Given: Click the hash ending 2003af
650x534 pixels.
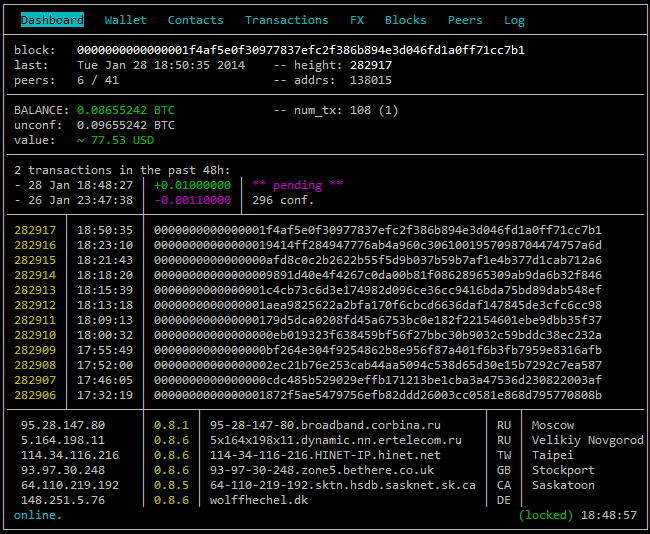Looking at the screenshot, I should 378,380.
